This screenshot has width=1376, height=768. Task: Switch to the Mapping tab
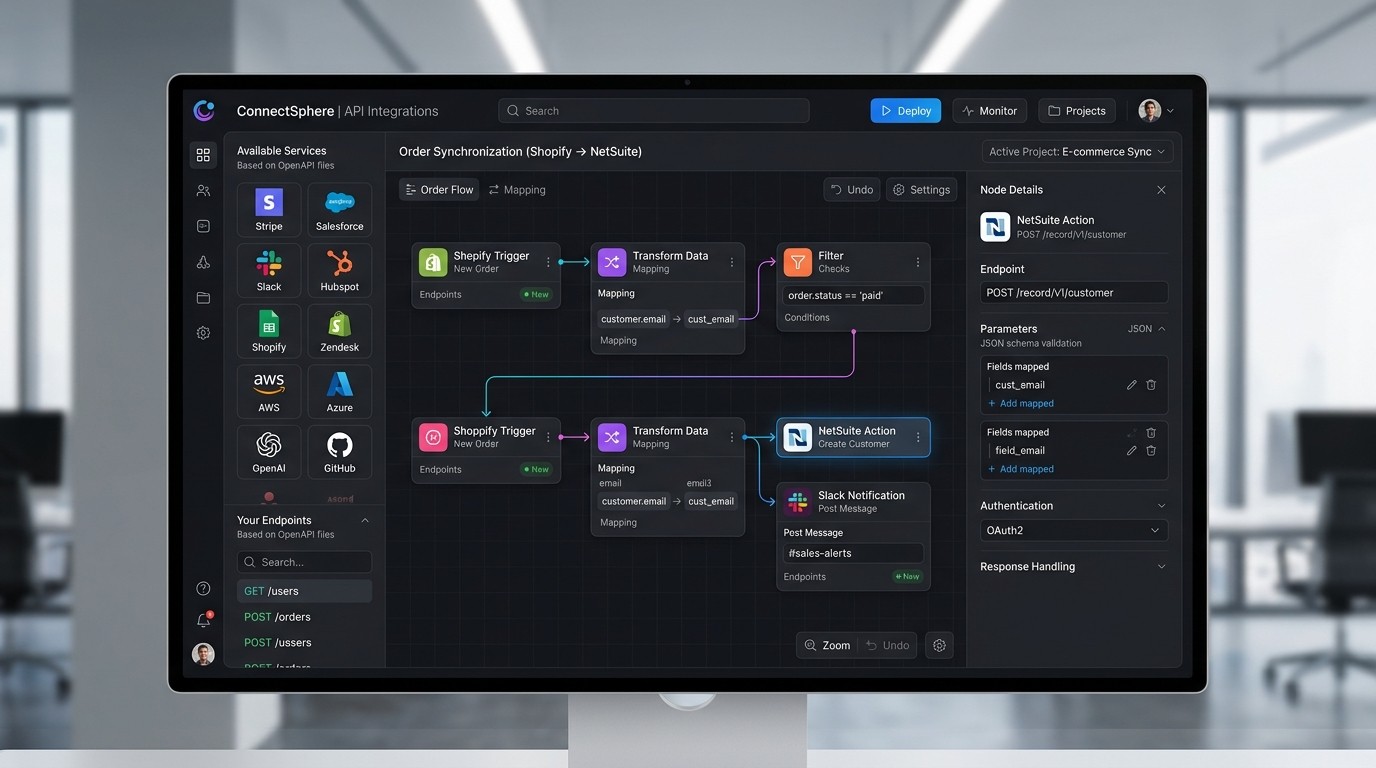point(517,189)
